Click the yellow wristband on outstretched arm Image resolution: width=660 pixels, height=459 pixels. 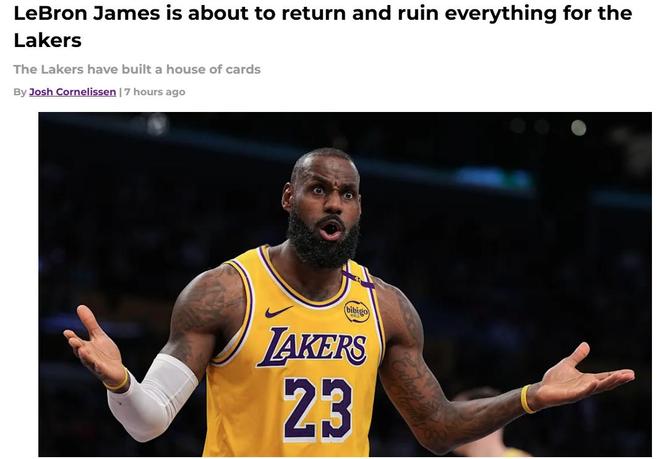click(x=526, y=399)
